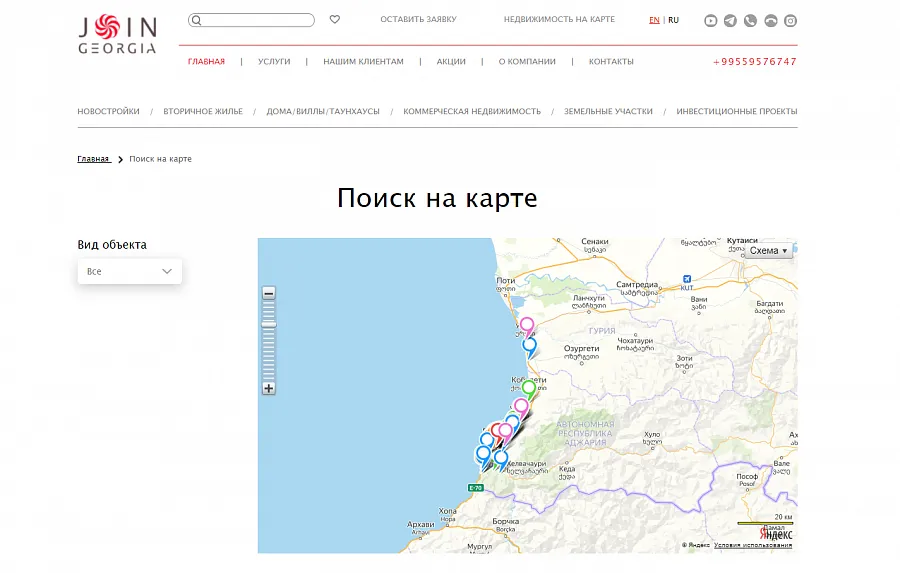Click the Главная breadcrumb link
Image resolution: width=900 pixels, height=573 pixels.
coord(94,159)
